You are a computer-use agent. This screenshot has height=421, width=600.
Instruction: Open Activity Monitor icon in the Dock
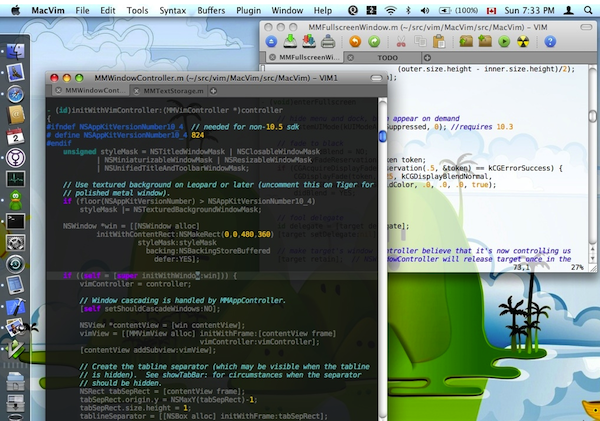(x=16, y=179)
